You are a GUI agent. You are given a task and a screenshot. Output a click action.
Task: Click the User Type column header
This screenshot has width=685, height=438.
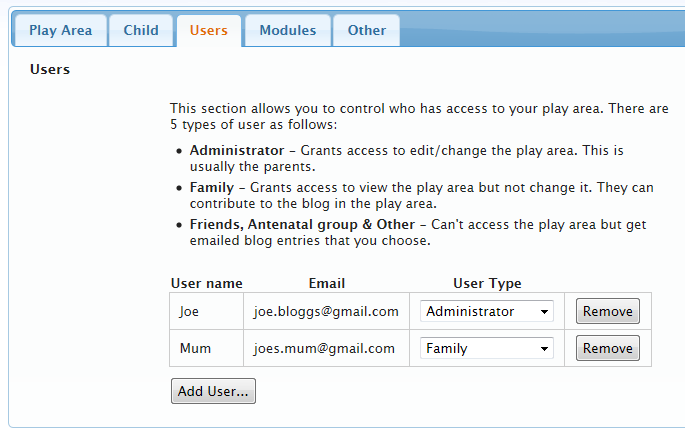(x=487, y=283)
